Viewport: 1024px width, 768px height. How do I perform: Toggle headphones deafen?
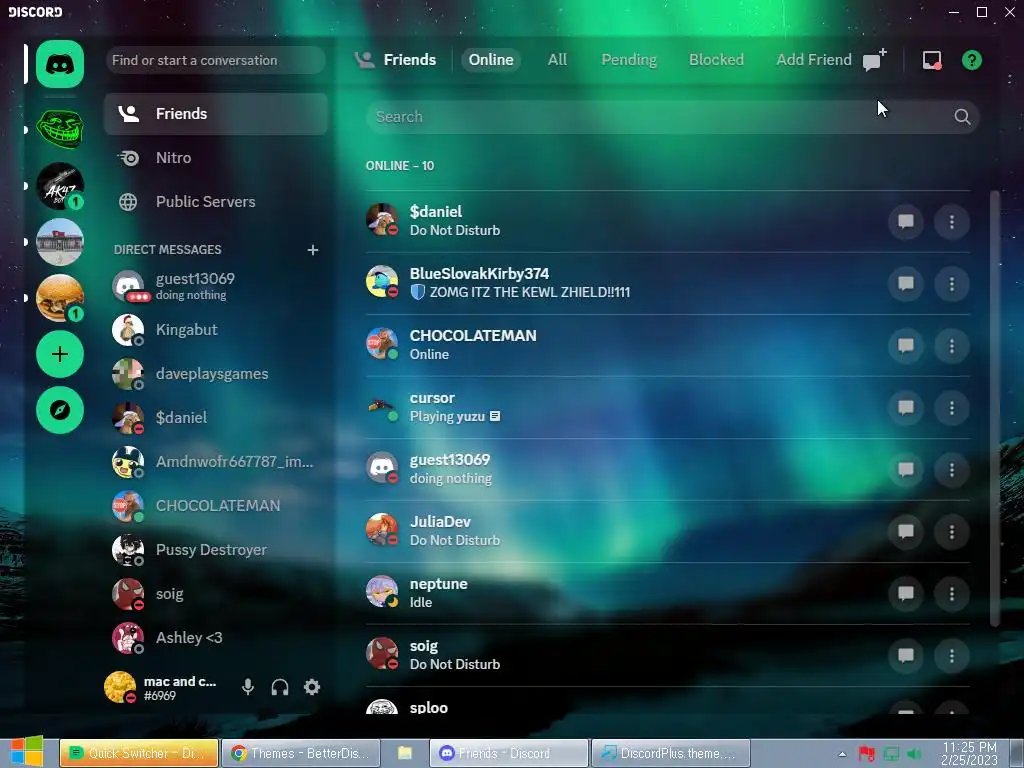point(280,687)
